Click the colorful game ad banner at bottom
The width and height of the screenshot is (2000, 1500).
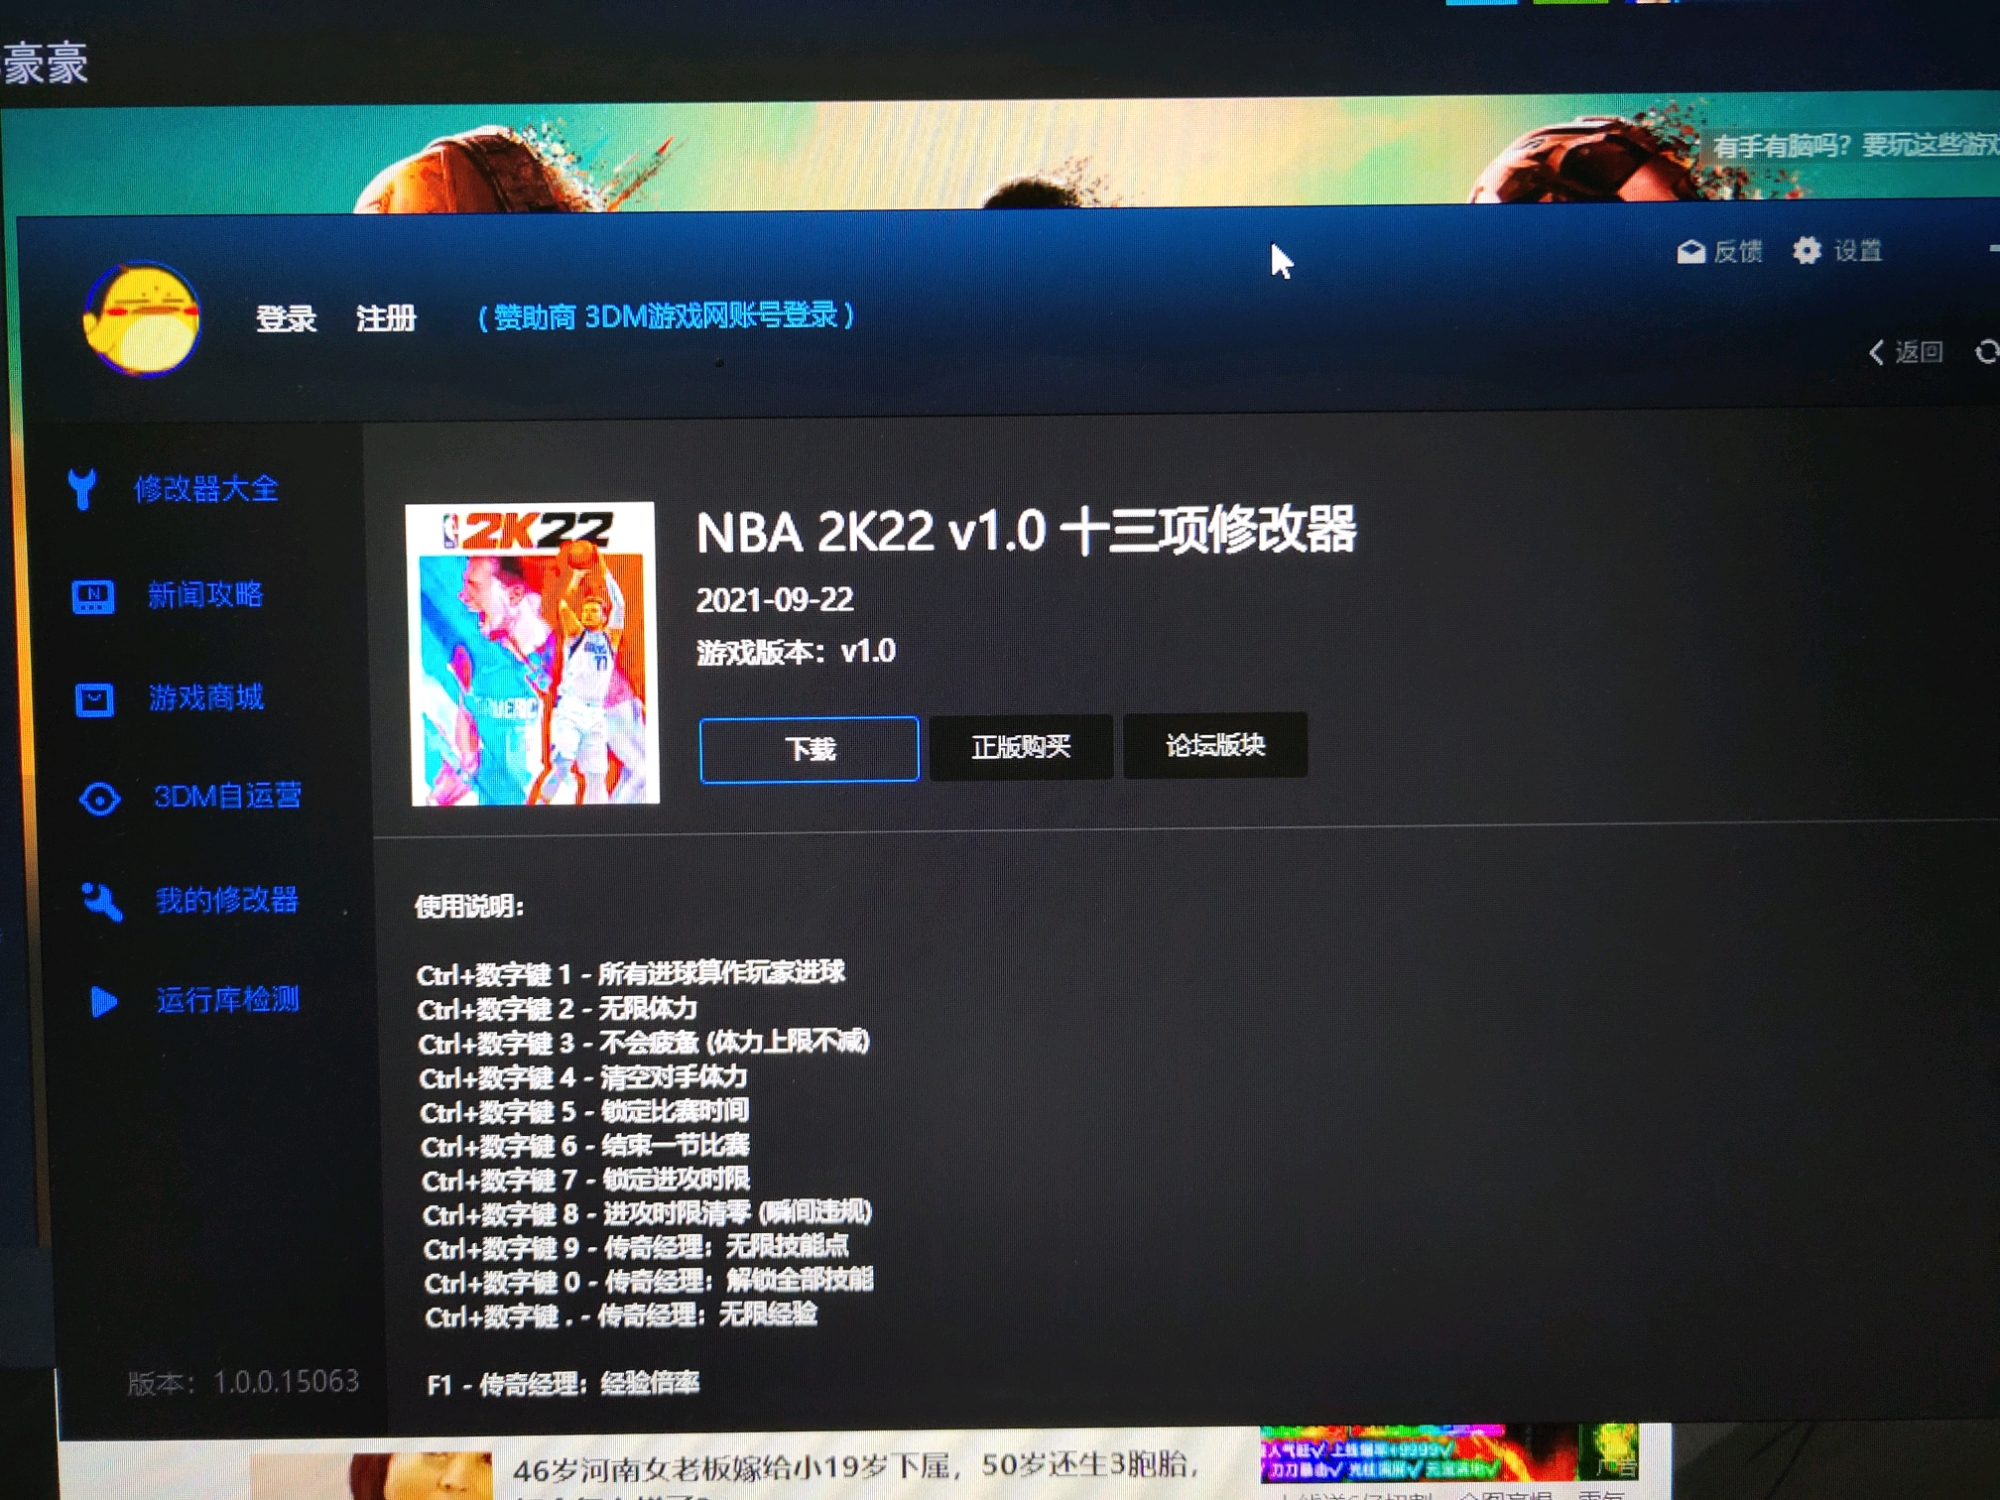(x=1448, y=1453)
